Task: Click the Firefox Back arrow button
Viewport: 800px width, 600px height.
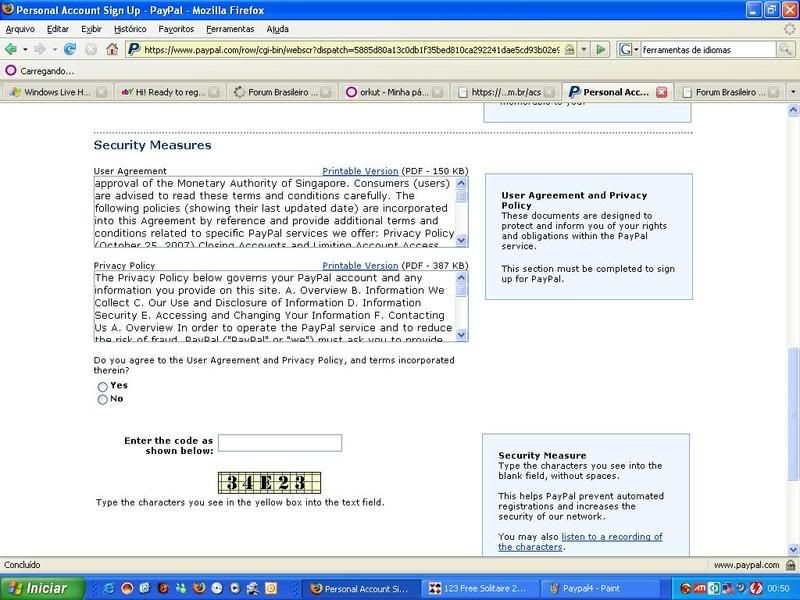Action: [x=10, y=49]
